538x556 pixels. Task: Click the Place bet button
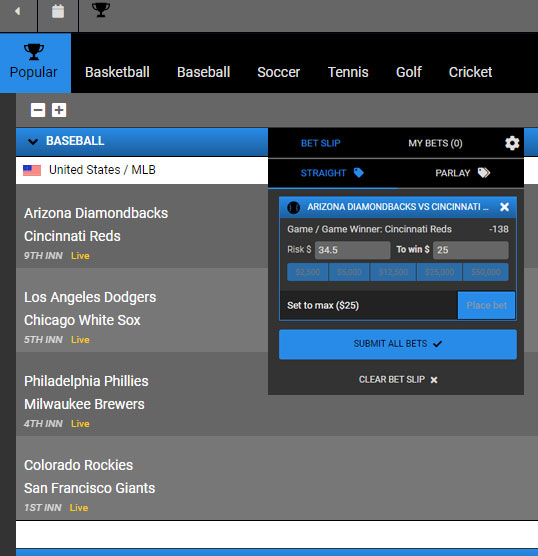[x=486, y=305]
